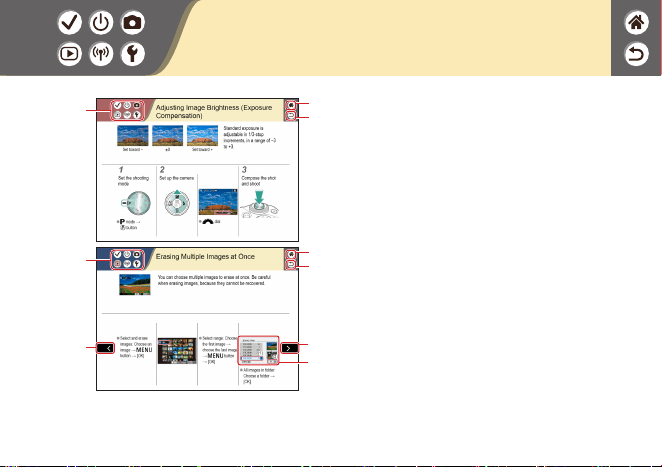Screen dimensions: 662x467
Task: Click the shutter button illustration in step 3
Action: coord(260,204)
